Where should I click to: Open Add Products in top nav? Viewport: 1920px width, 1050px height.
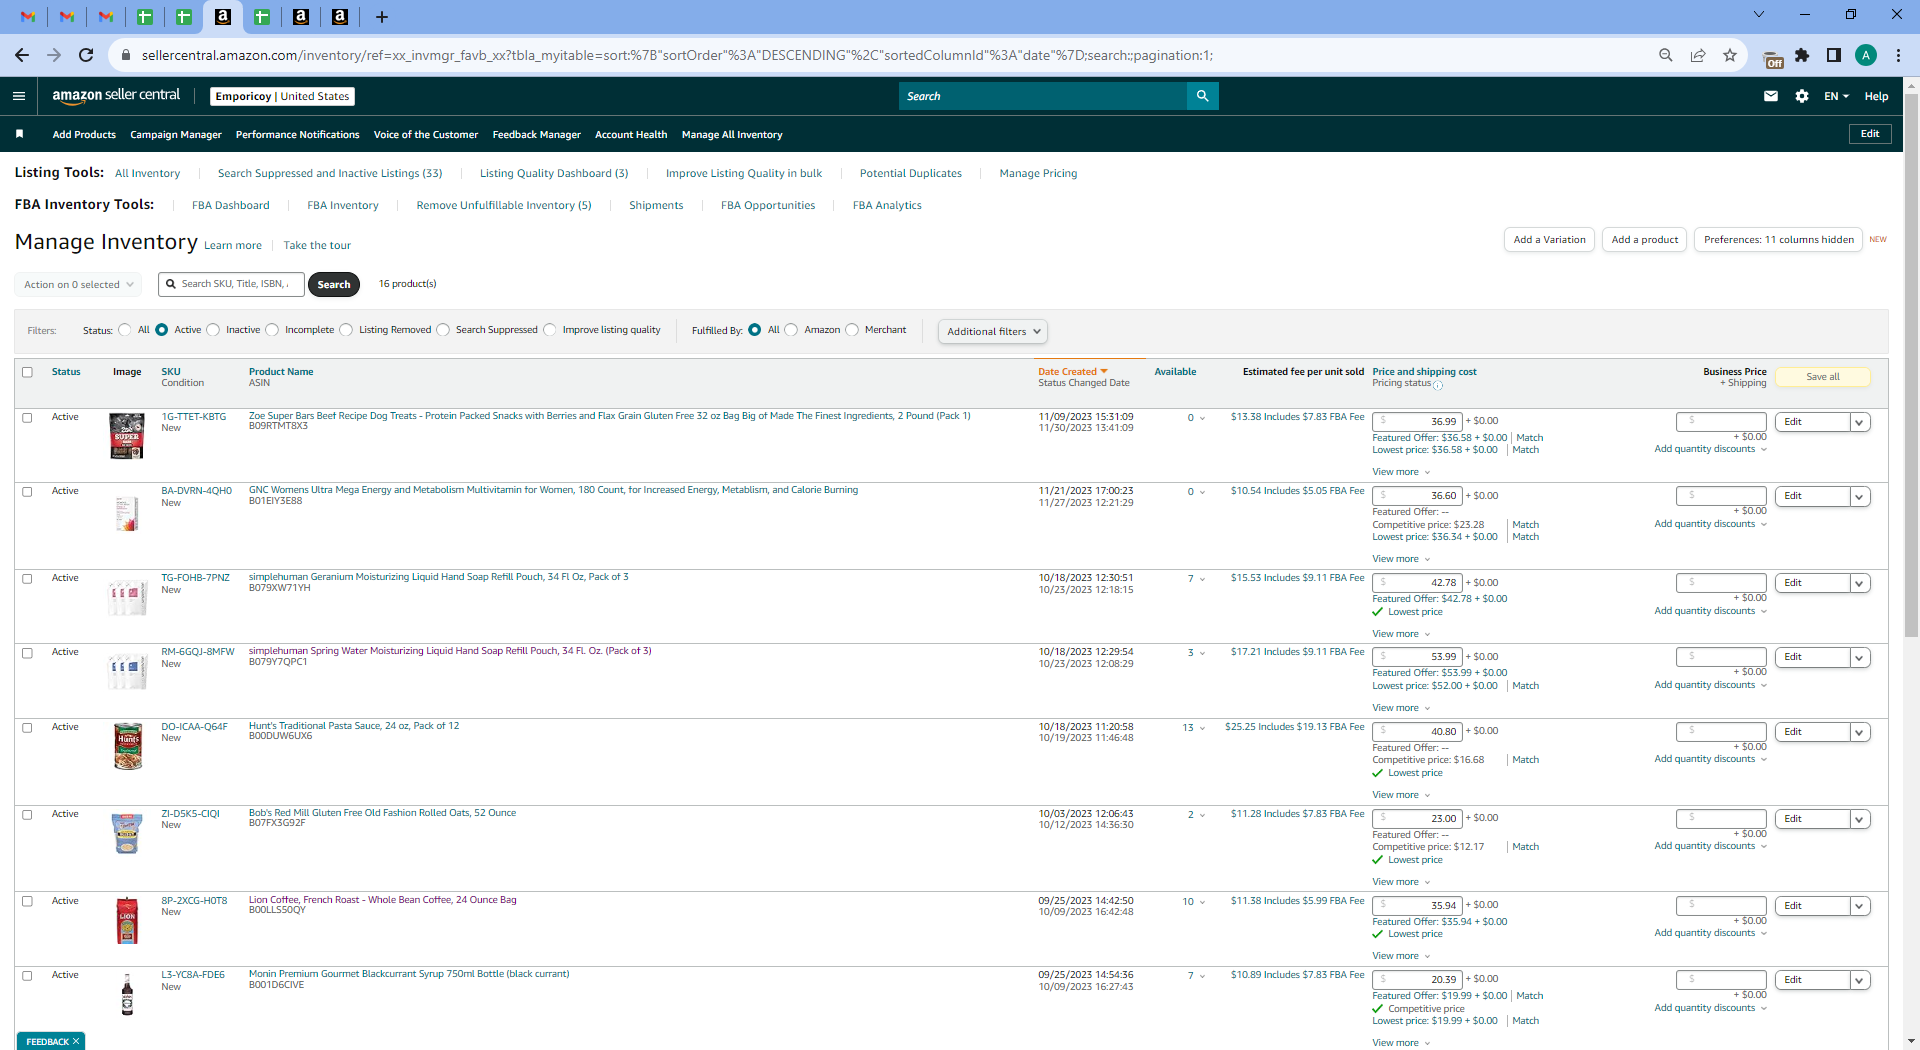pyautogui.click(x=84, y=134)
